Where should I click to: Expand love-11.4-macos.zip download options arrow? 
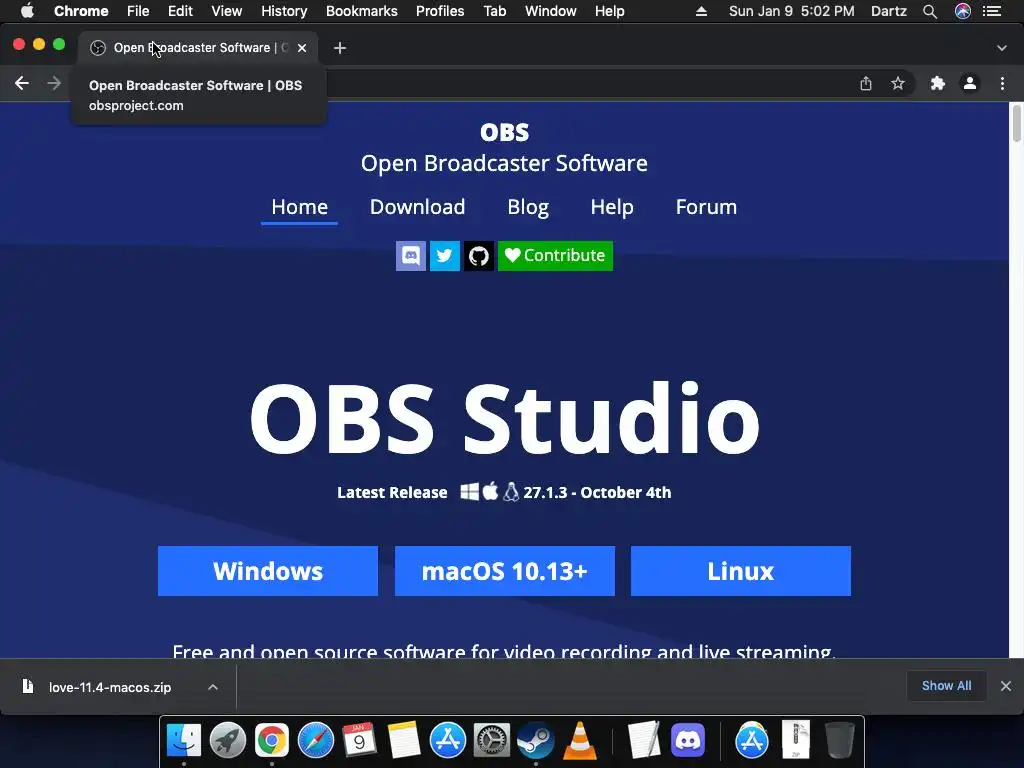coord(213,687)
